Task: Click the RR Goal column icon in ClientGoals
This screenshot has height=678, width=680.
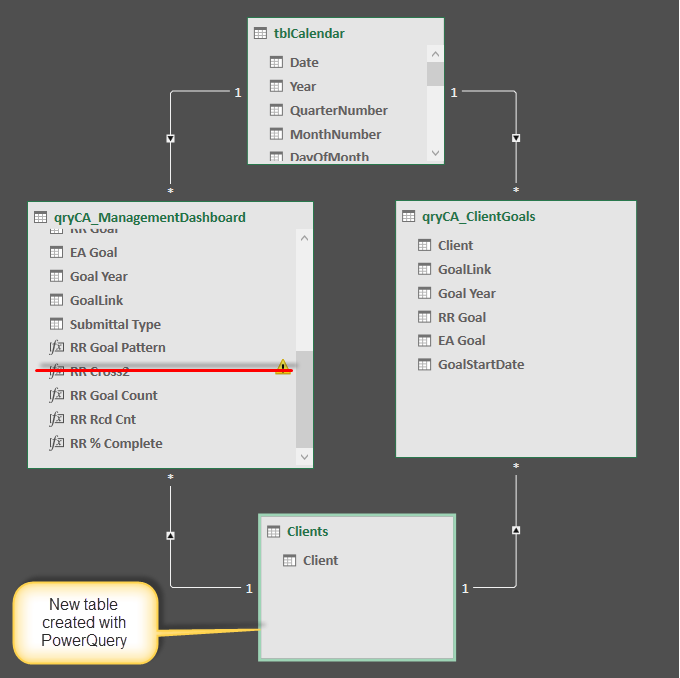Action: click(424, 317)
